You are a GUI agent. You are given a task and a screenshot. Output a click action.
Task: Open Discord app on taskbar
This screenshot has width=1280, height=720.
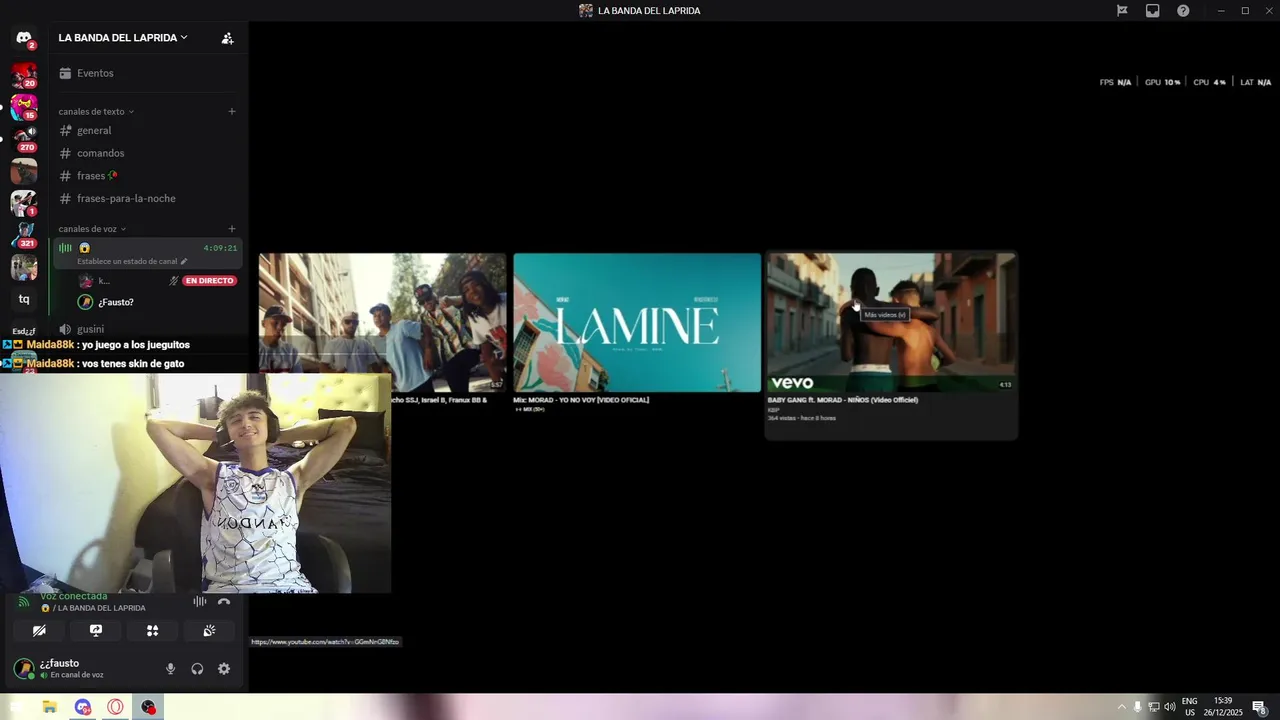[x=83, y=707]
